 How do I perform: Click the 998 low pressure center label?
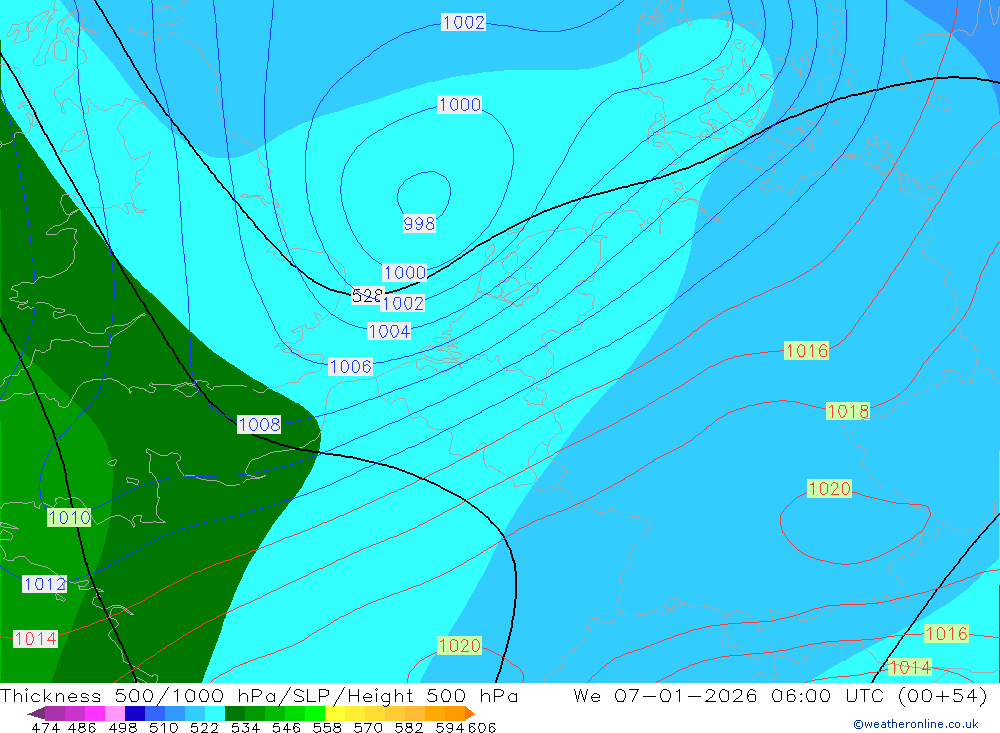pyautogui.click(x=419, y=223)
